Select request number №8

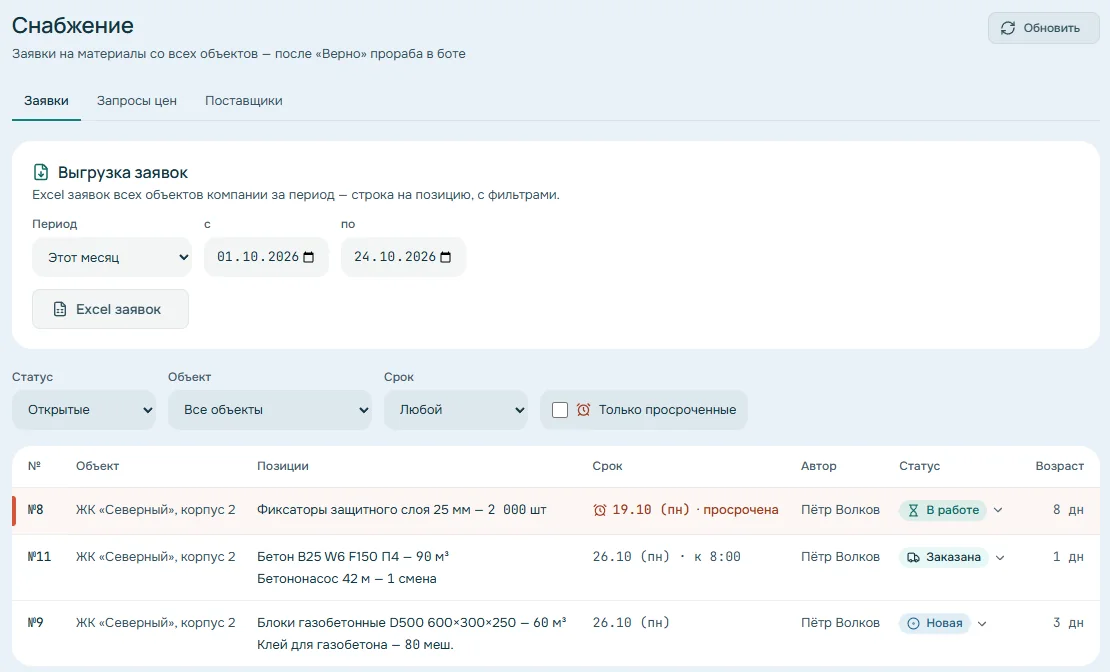coord(35,510)
